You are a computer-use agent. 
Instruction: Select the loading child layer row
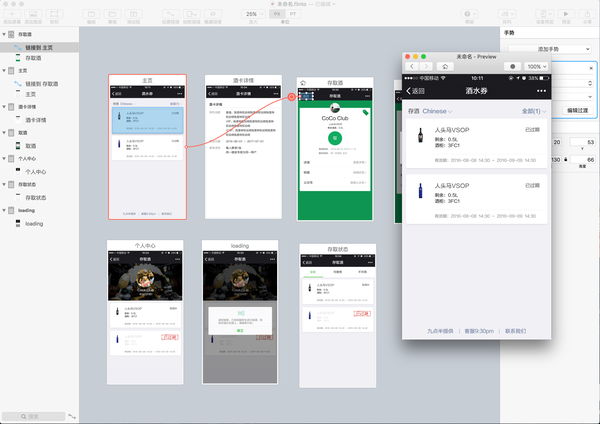pos(39,223)
